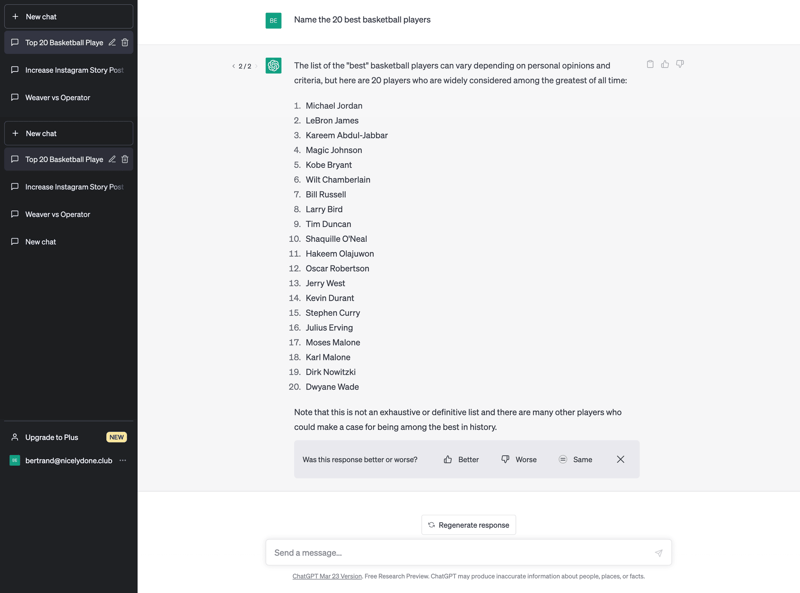The height and width of the screenshot is (593, 800).
Task: Click the Send a message input field
Action: 450,552
